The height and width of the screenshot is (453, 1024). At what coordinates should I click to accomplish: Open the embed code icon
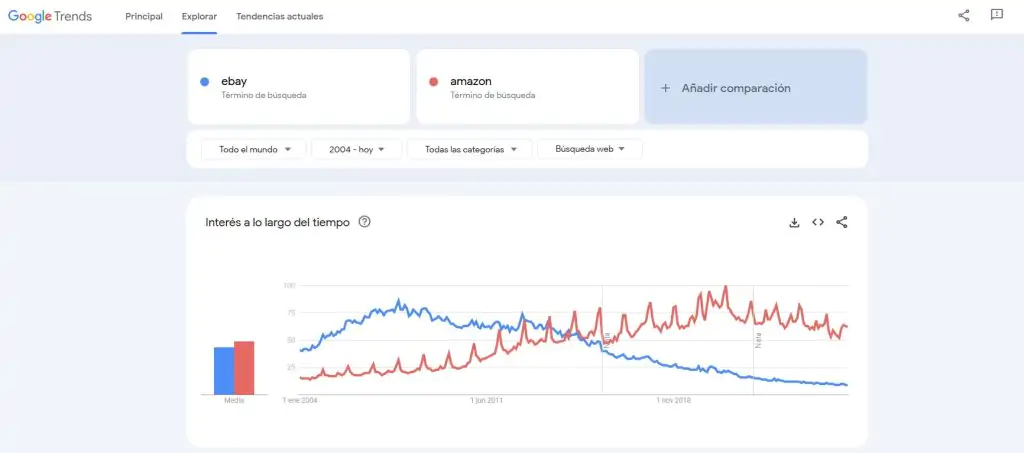coord(818,222)
